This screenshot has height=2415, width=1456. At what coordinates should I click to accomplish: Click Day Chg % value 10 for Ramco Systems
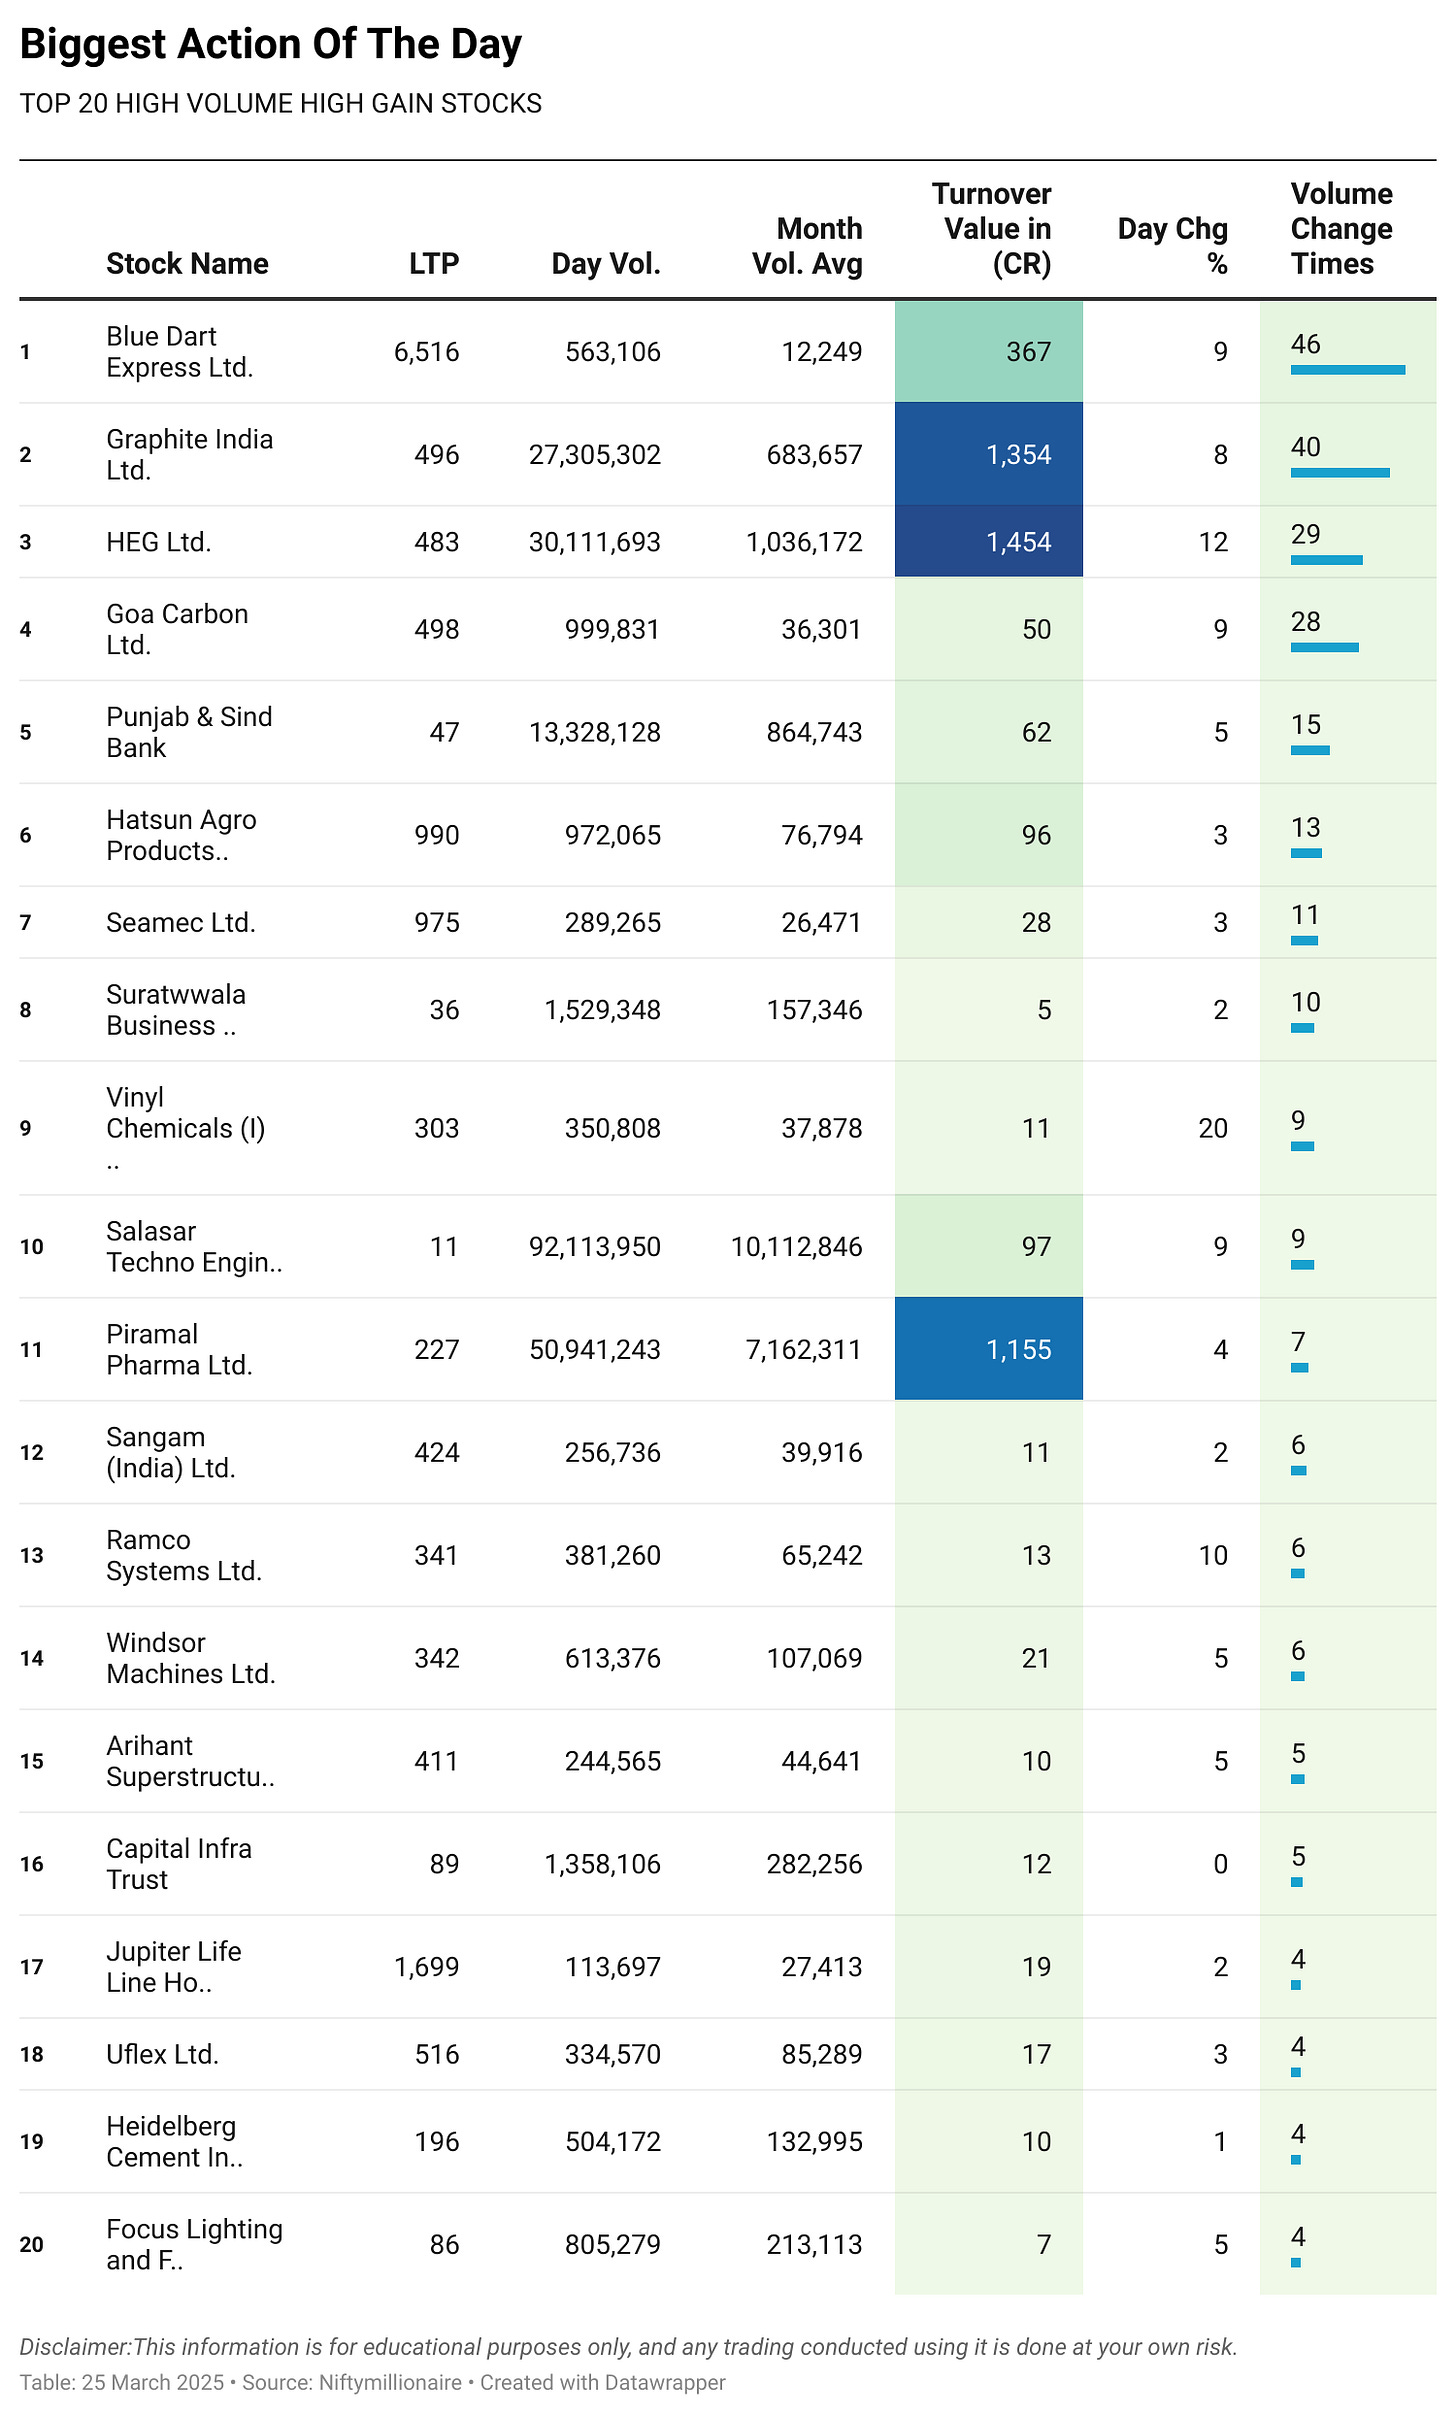click(1213, 1556)
